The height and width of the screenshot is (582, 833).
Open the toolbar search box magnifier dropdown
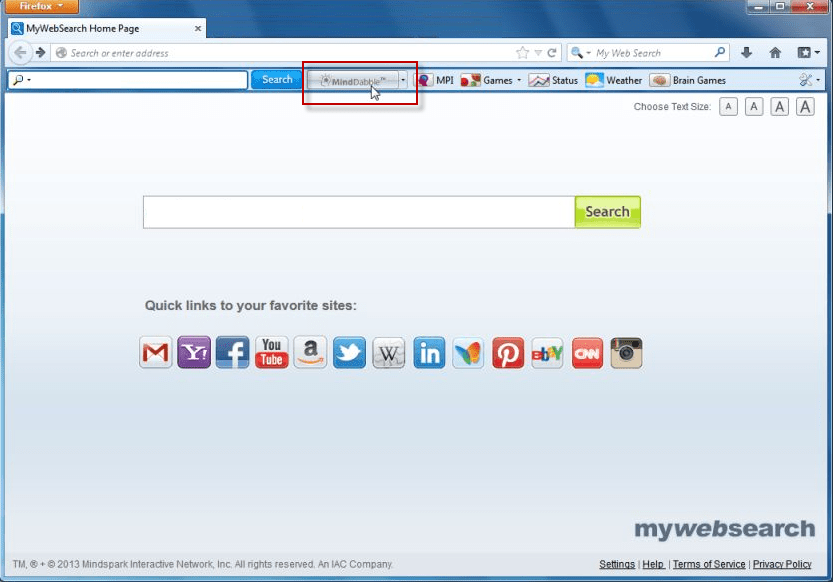pos(21,80)
